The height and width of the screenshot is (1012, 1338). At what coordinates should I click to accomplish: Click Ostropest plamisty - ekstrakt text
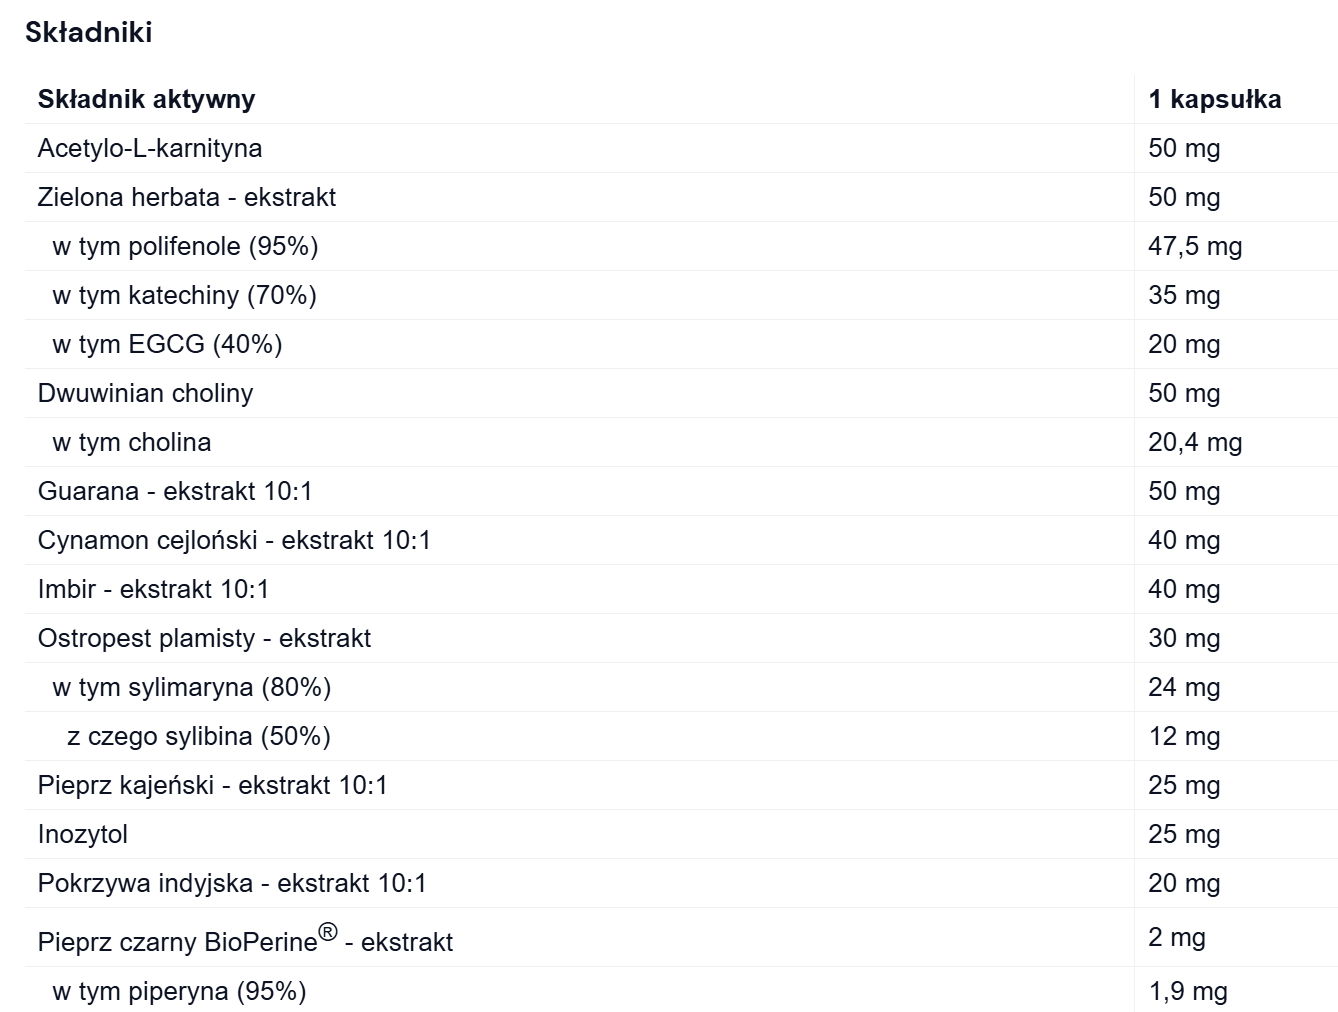point(204,638)
